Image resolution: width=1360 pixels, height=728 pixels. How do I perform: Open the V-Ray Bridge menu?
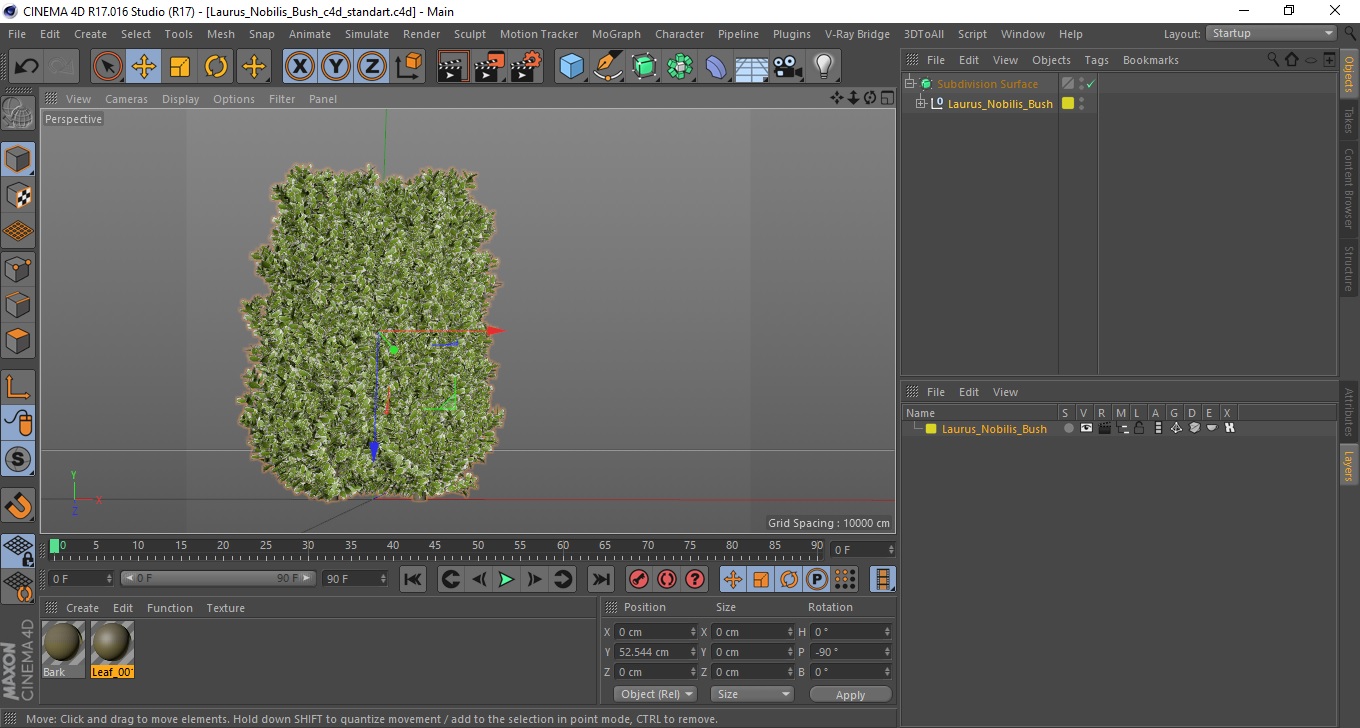click(x=857, y=34)
